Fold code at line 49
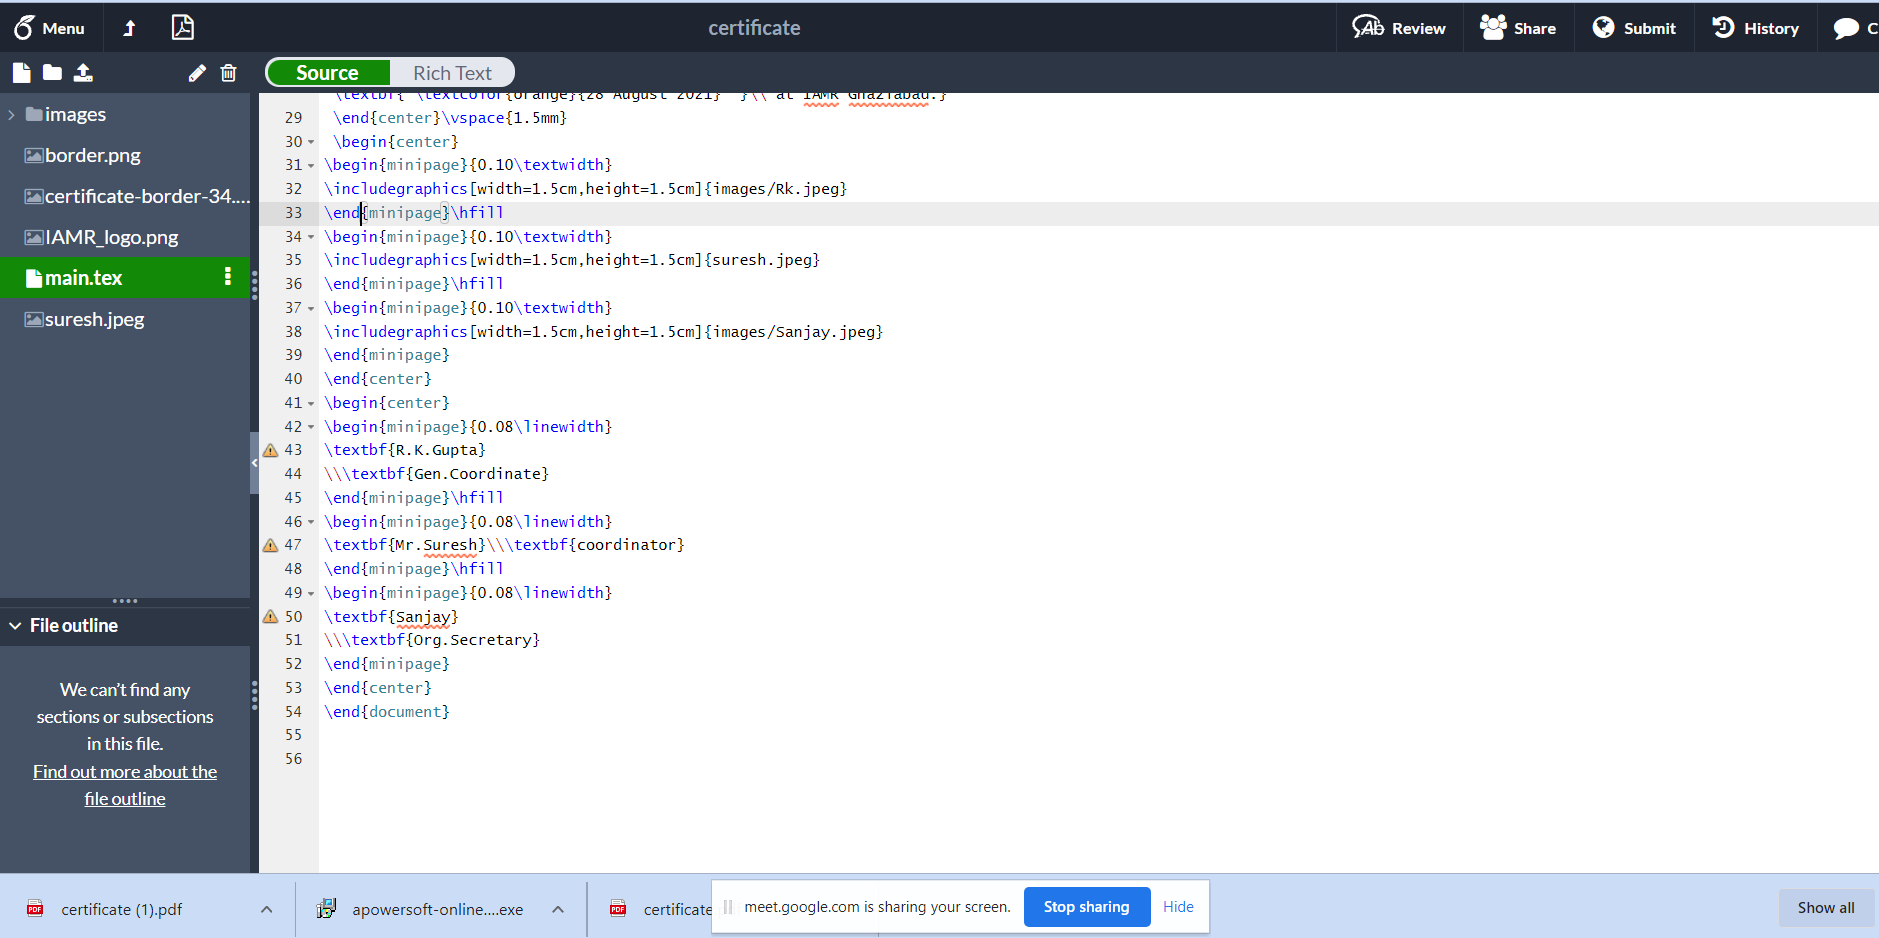The width and height of the screenshot is (1879, 938). (x=311, y=593)
